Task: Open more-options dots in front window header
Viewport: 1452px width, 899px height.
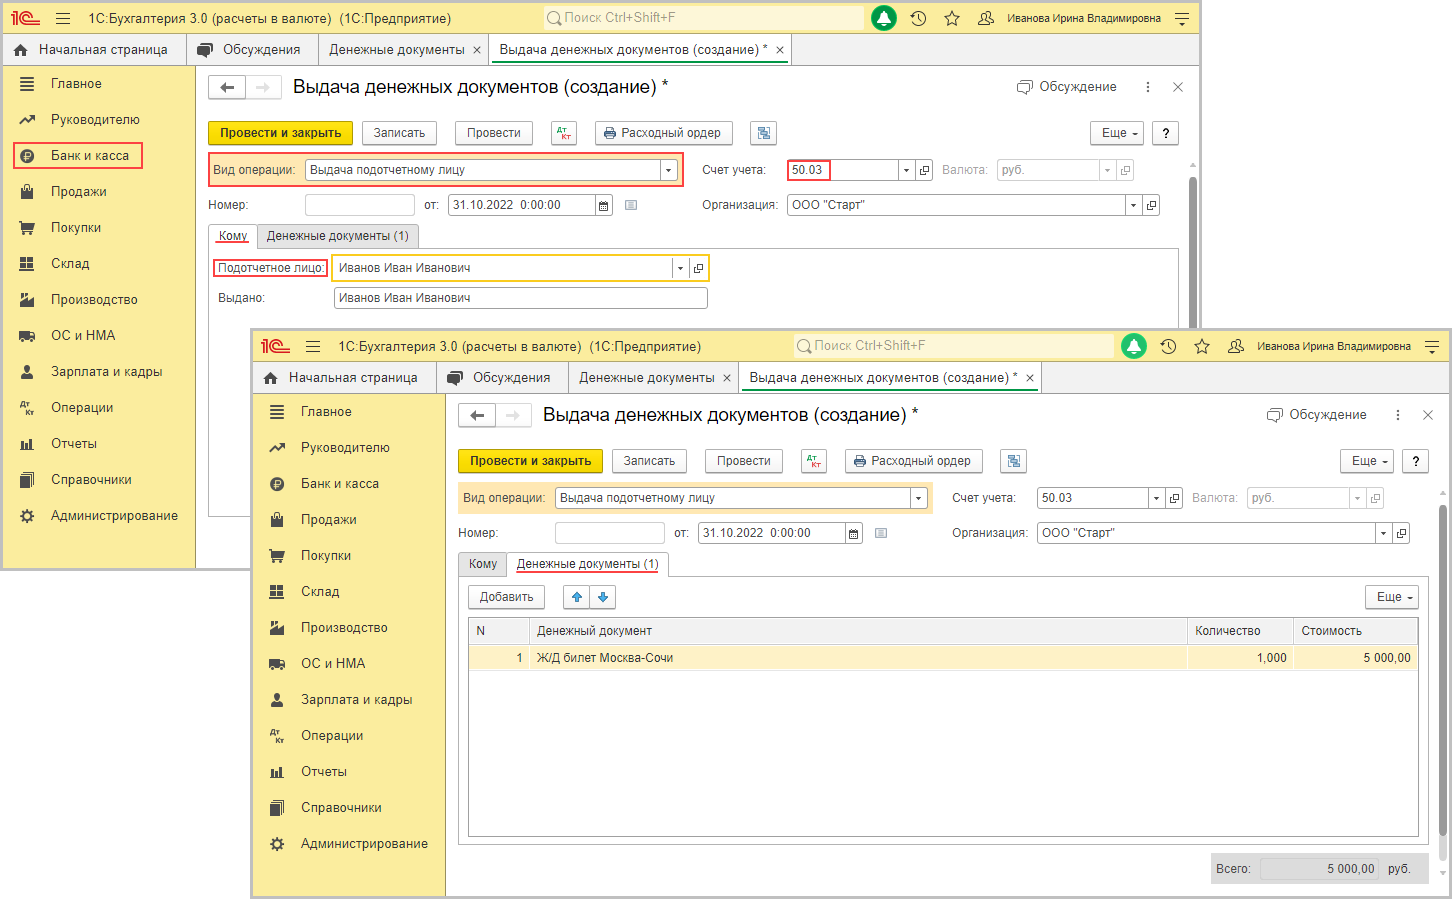Action: coord(1398,415)
